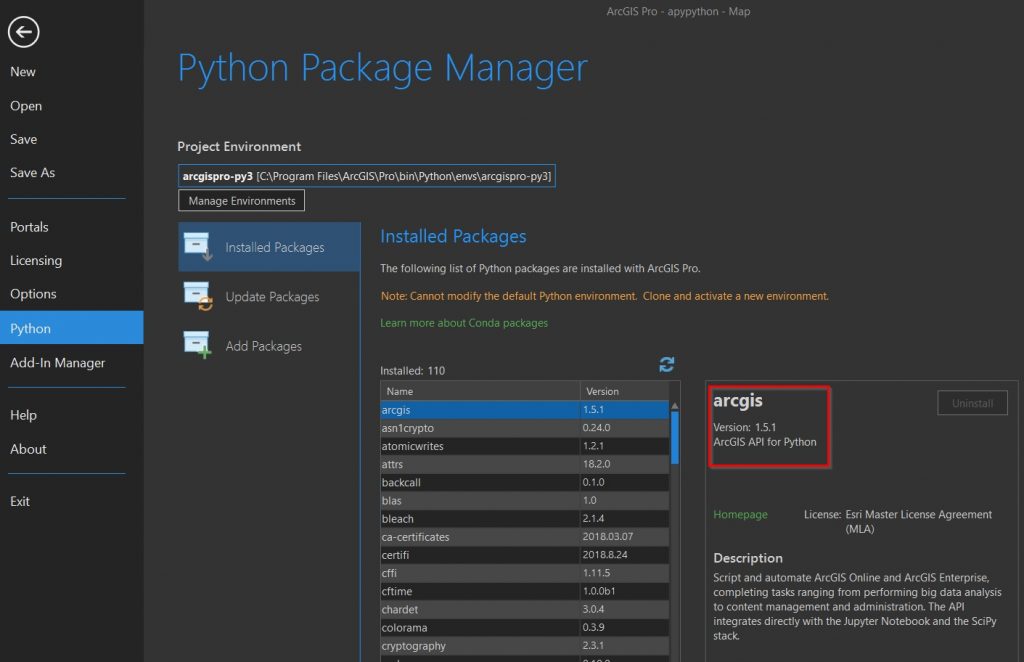Click Exit to close ArcGIS Pro
The image size is (1024, 662).
[x=19, y=500]
